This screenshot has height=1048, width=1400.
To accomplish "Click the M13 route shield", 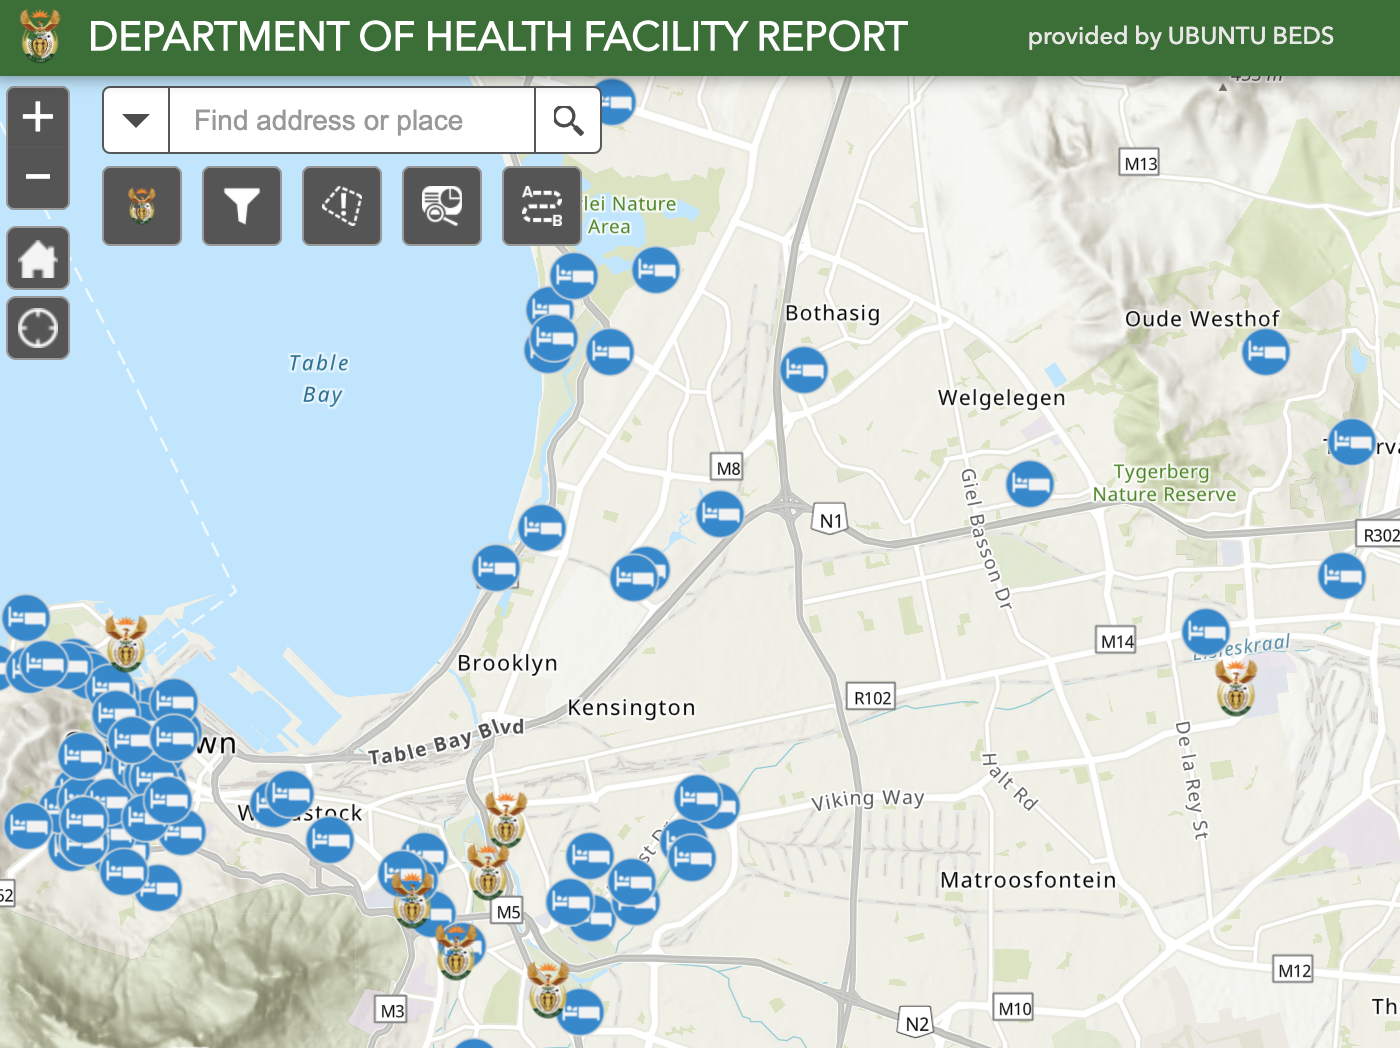I will point(1140,163).
